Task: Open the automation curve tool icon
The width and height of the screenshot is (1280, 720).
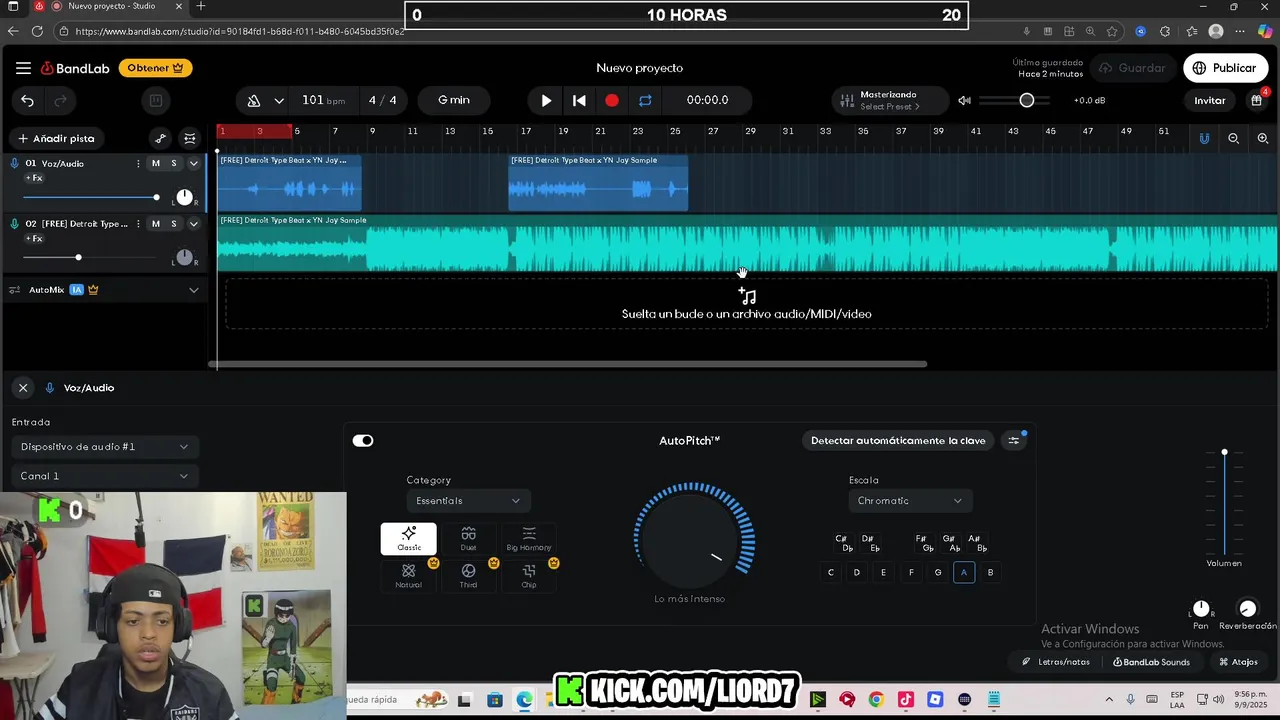Action: tap(160, 138)
